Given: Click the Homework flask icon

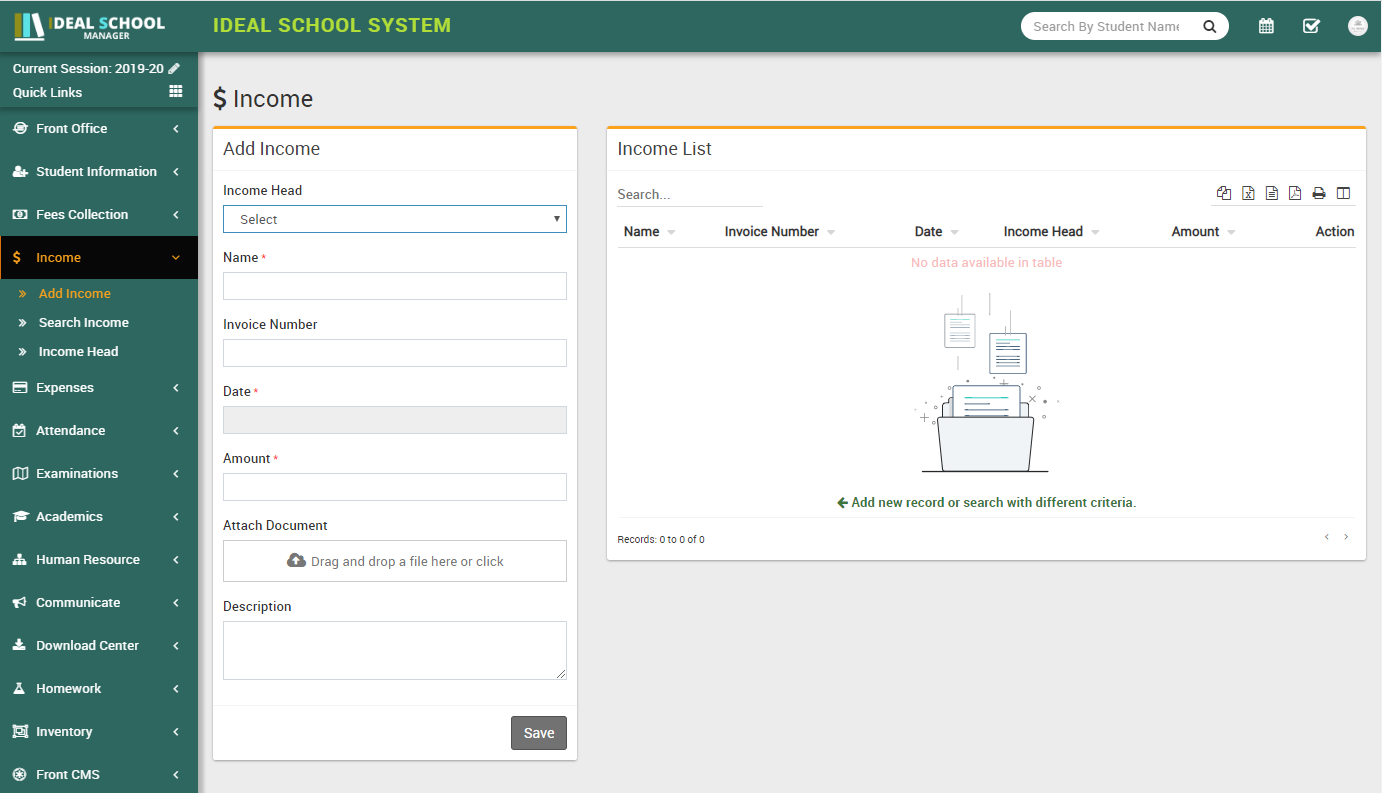Looking at the screenshot, I should point(20,688).
